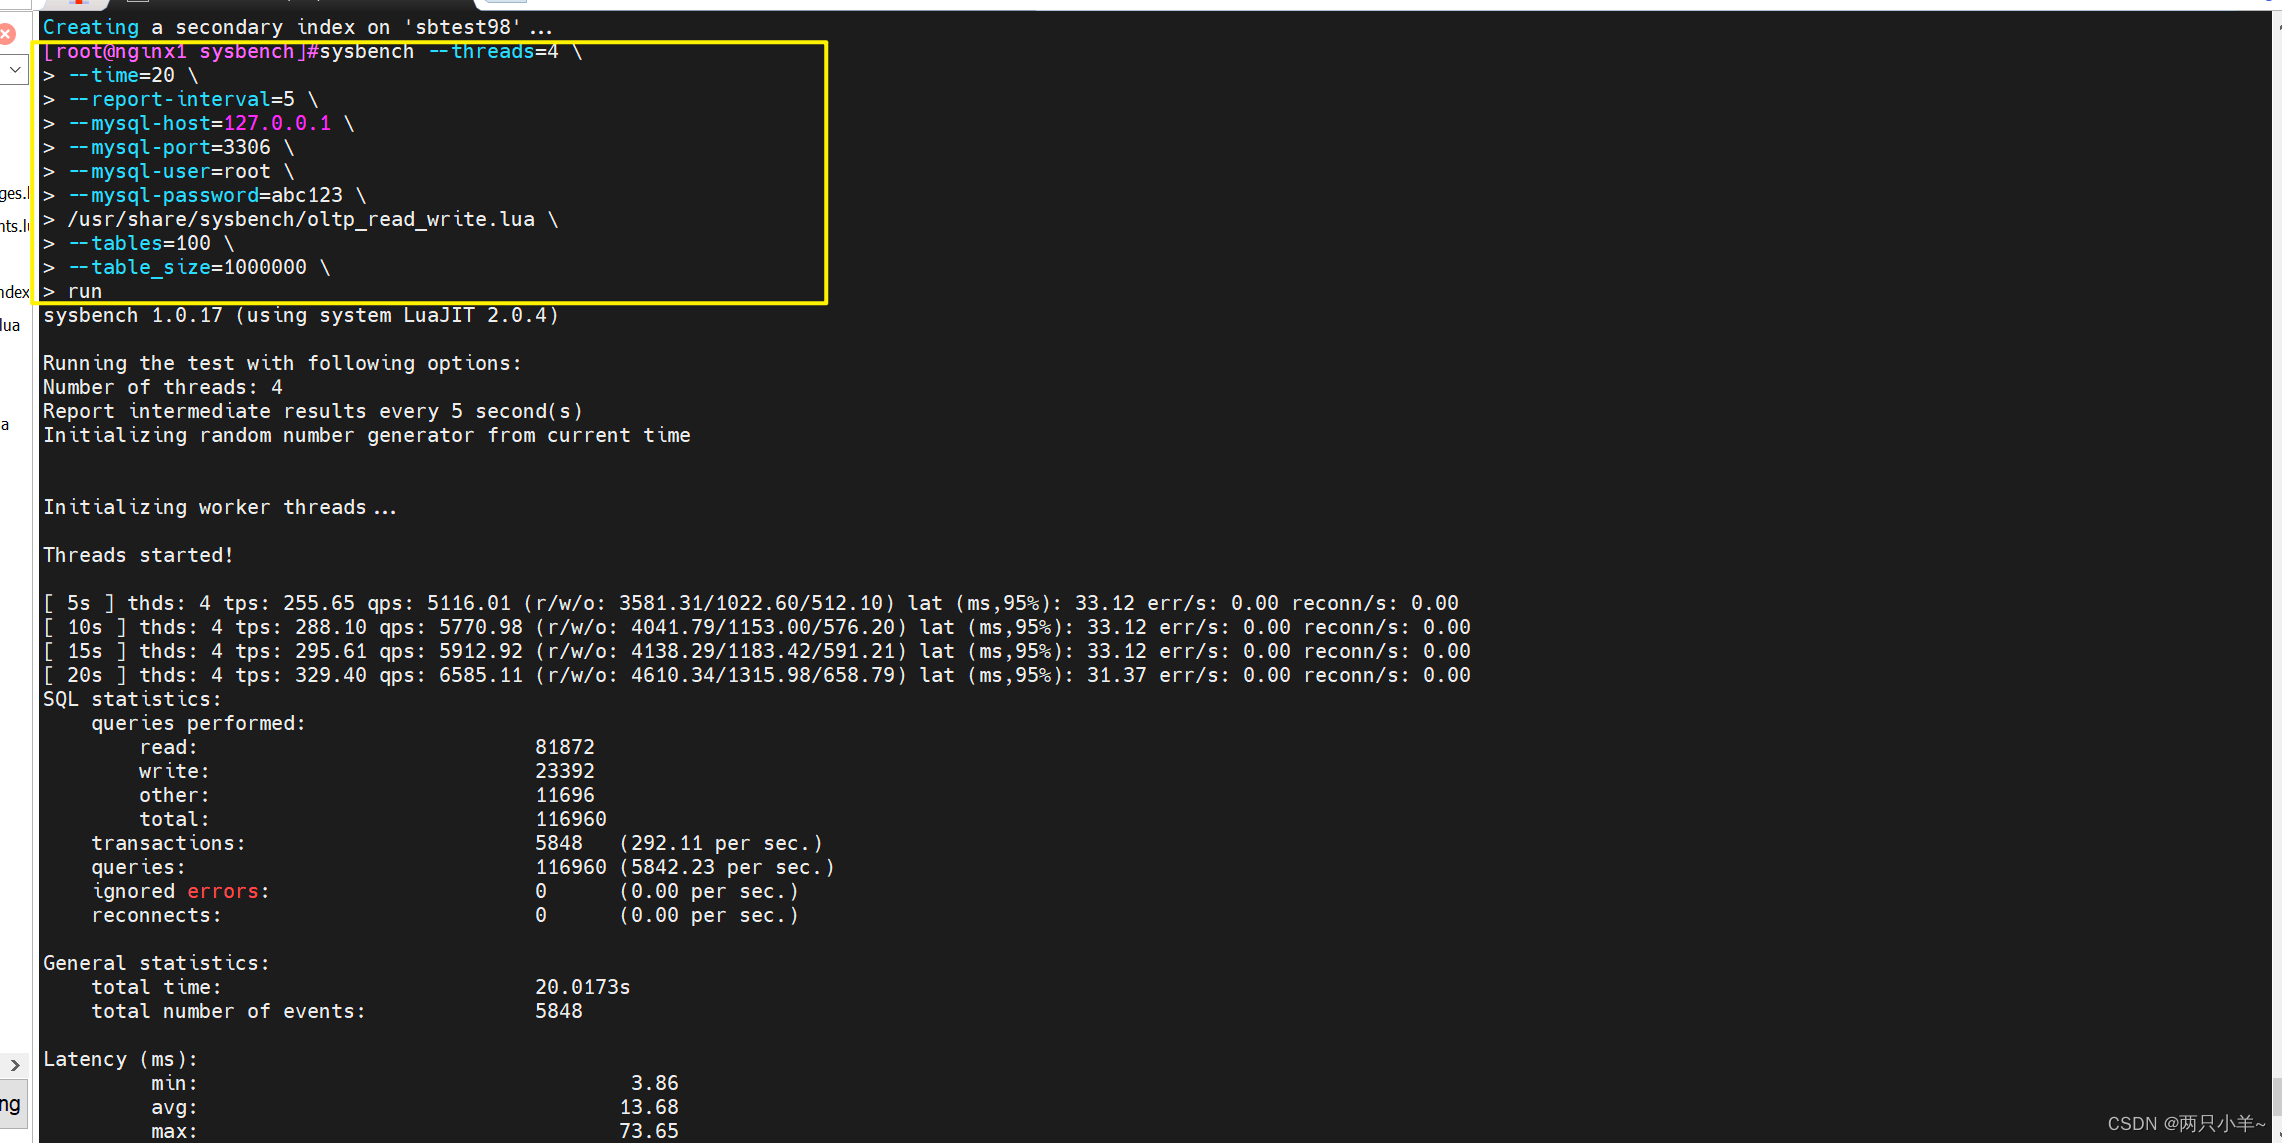Open the dropdown chevron in the left panel

[15, 70]
